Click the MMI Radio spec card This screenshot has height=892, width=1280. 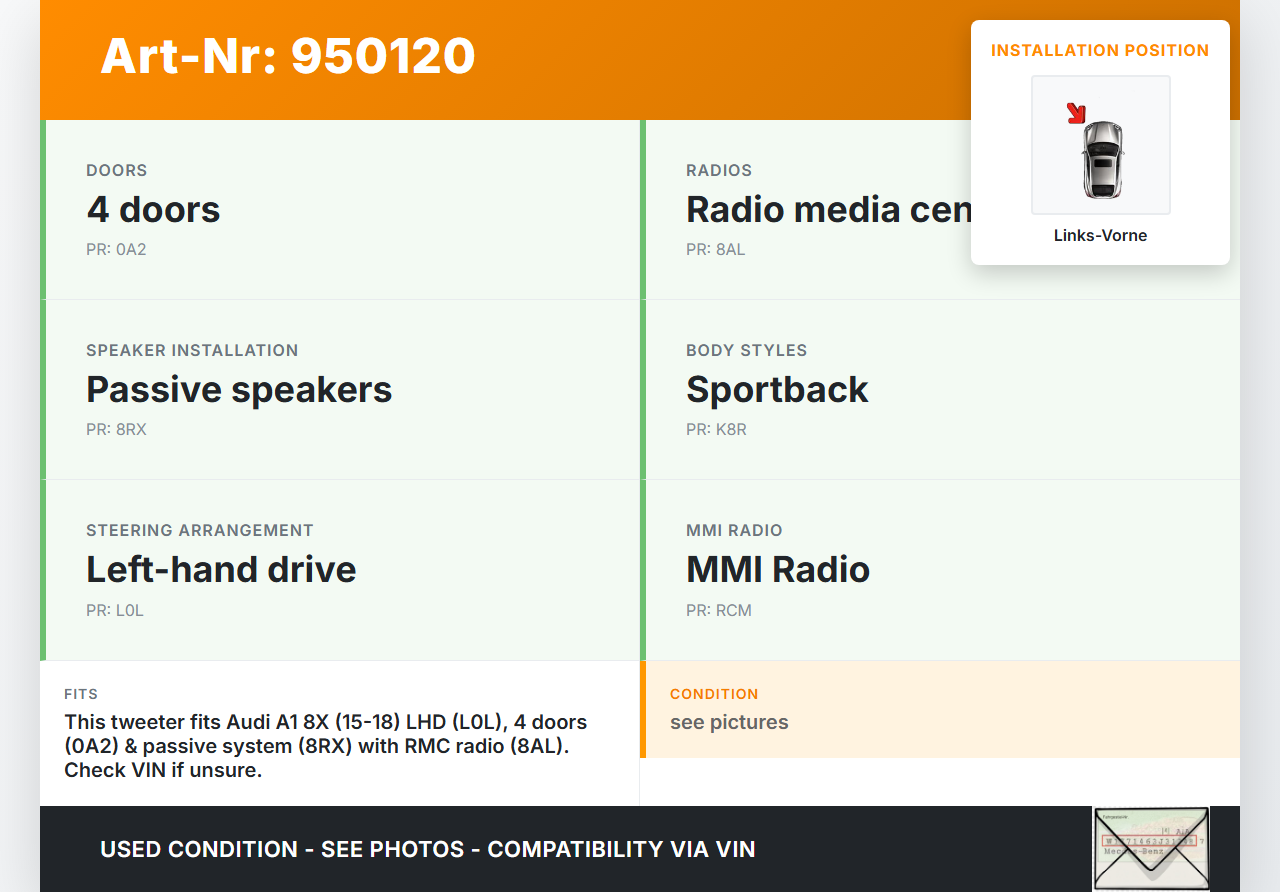tap(940, 570)
